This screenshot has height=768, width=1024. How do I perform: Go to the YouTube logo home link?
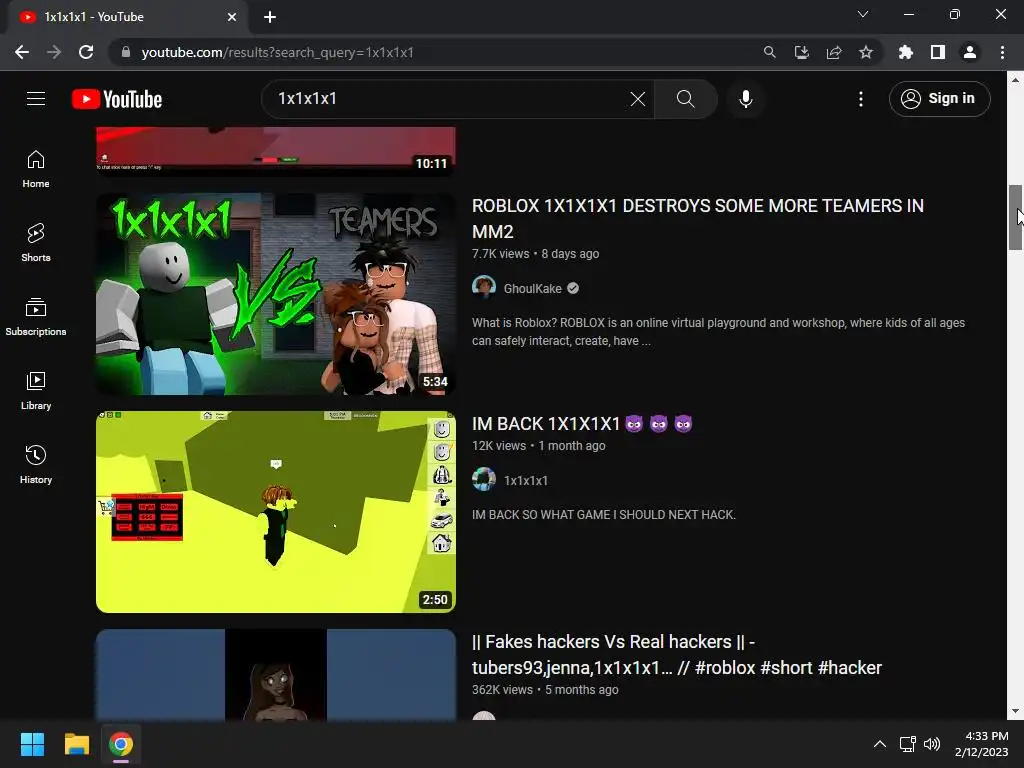tap(117, 99)
